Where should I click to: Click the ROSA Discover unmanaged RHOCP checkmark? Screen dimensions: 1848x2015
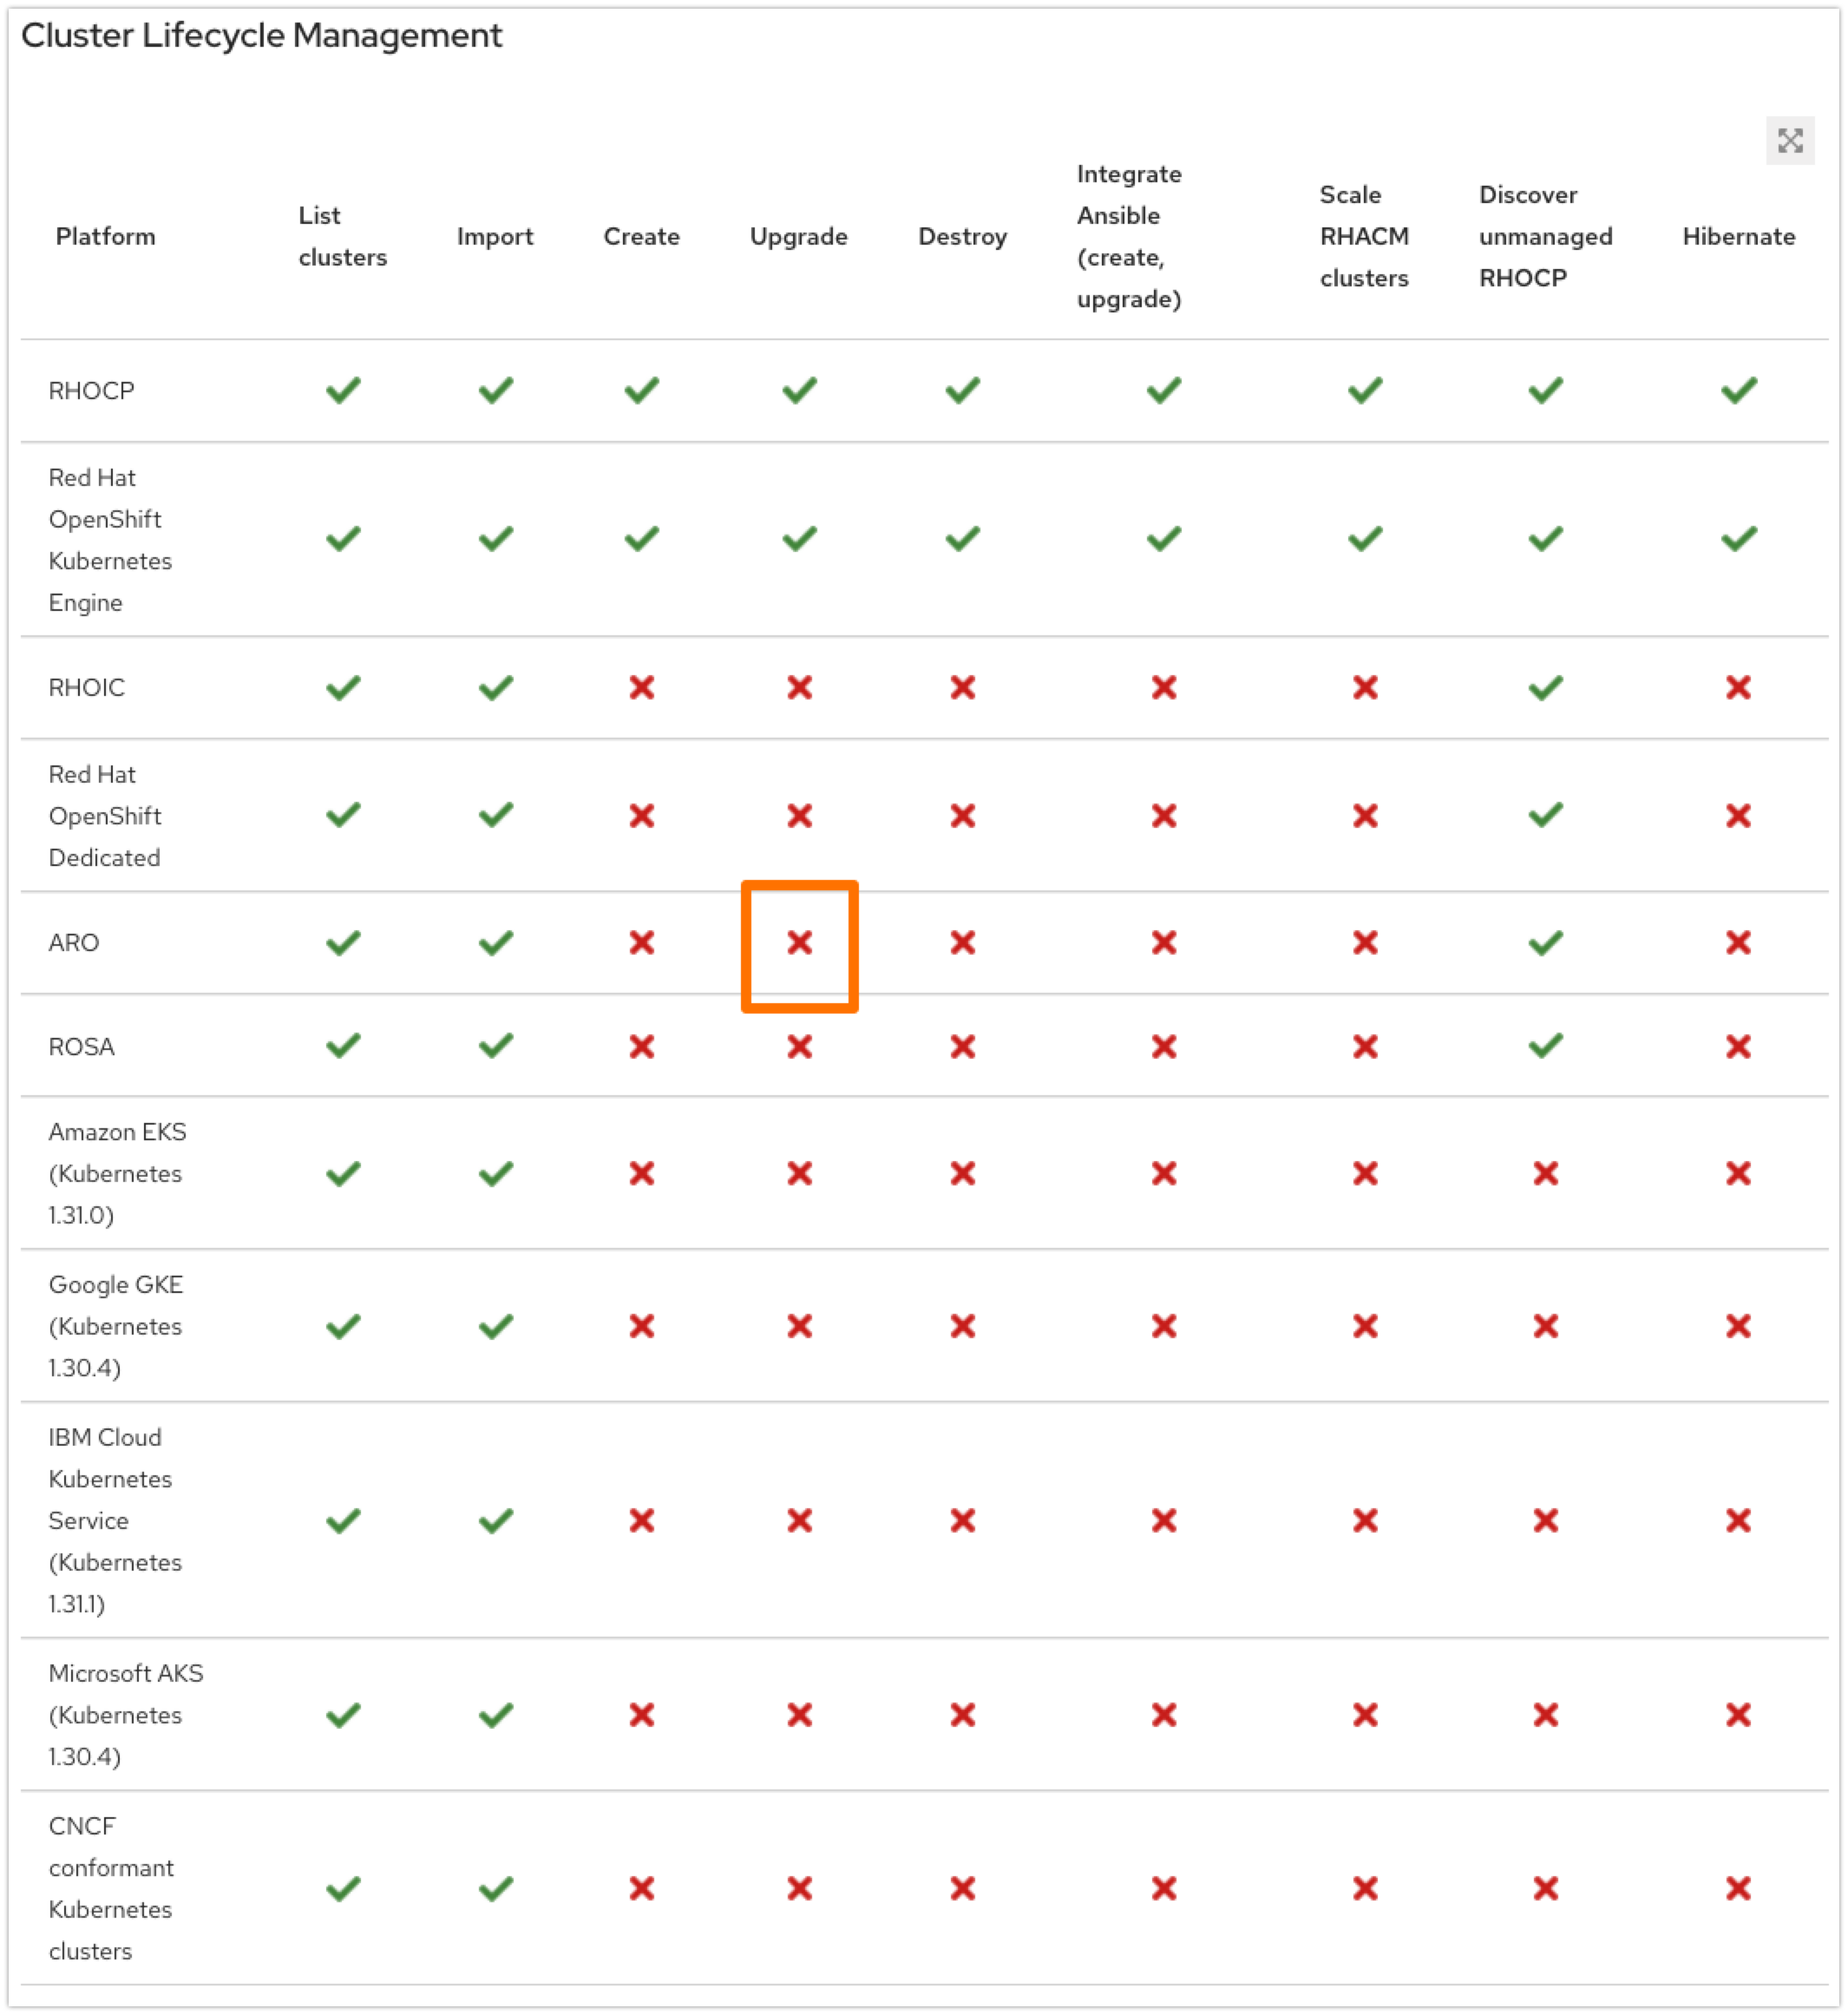point(1545,1046)
